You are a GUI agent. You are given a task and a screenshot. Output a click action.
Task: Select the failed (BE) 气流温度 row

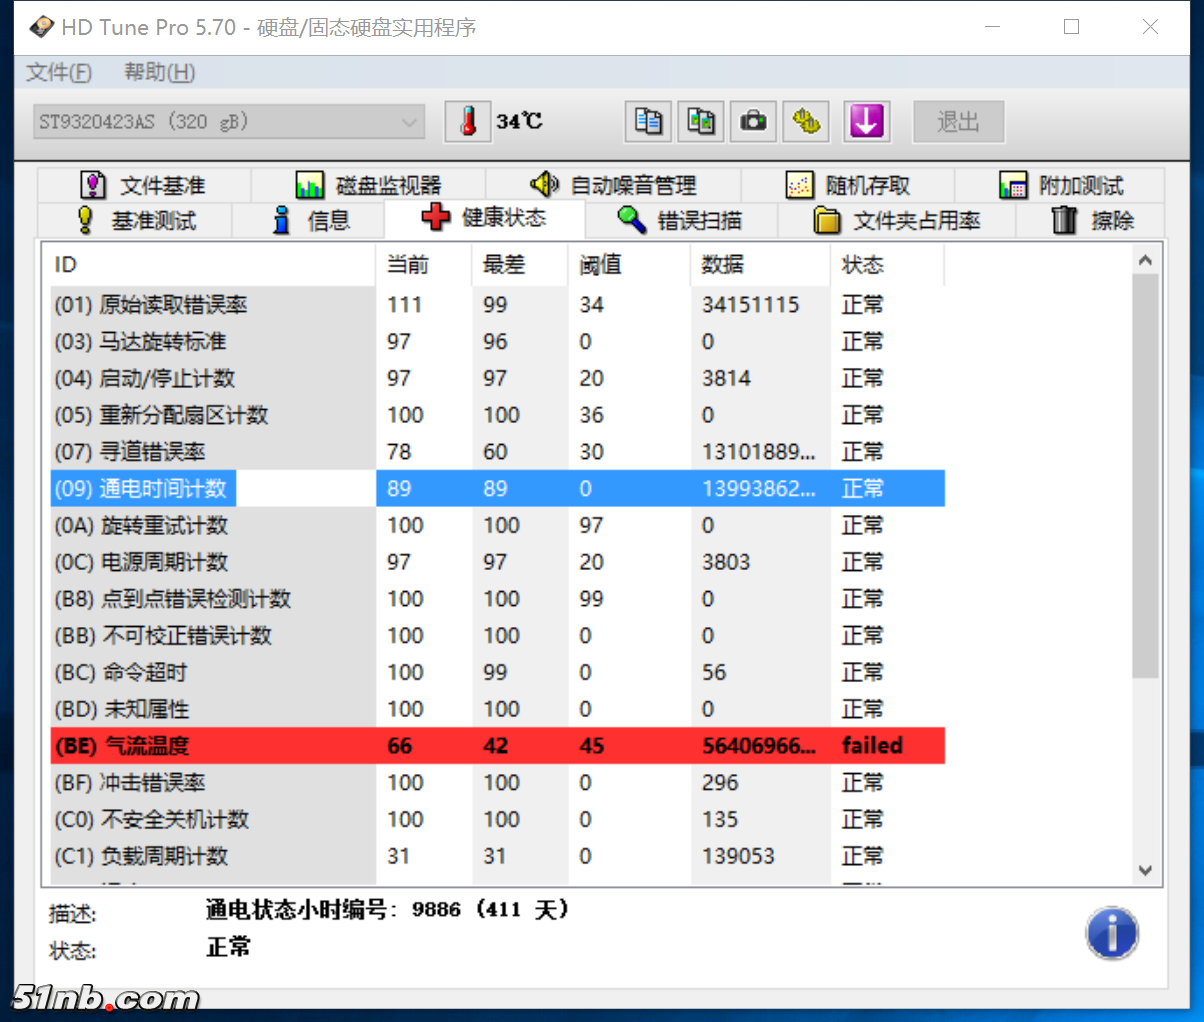(x=400, y=745)
